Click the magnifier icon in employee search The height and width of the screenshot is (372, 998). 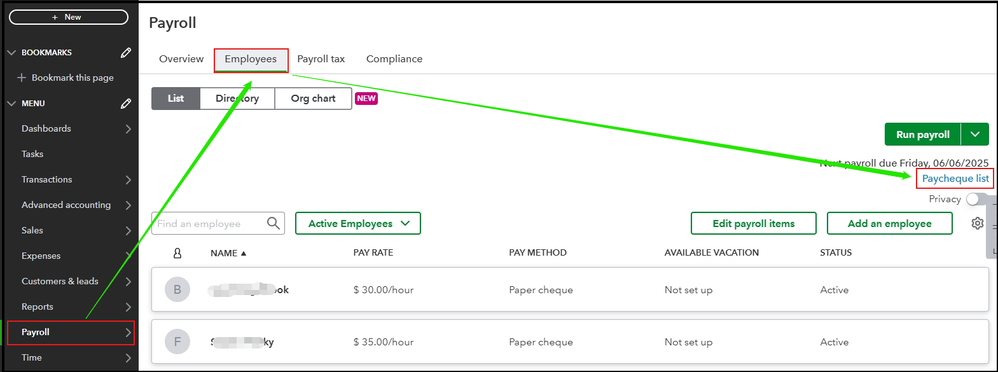[274, 224]
